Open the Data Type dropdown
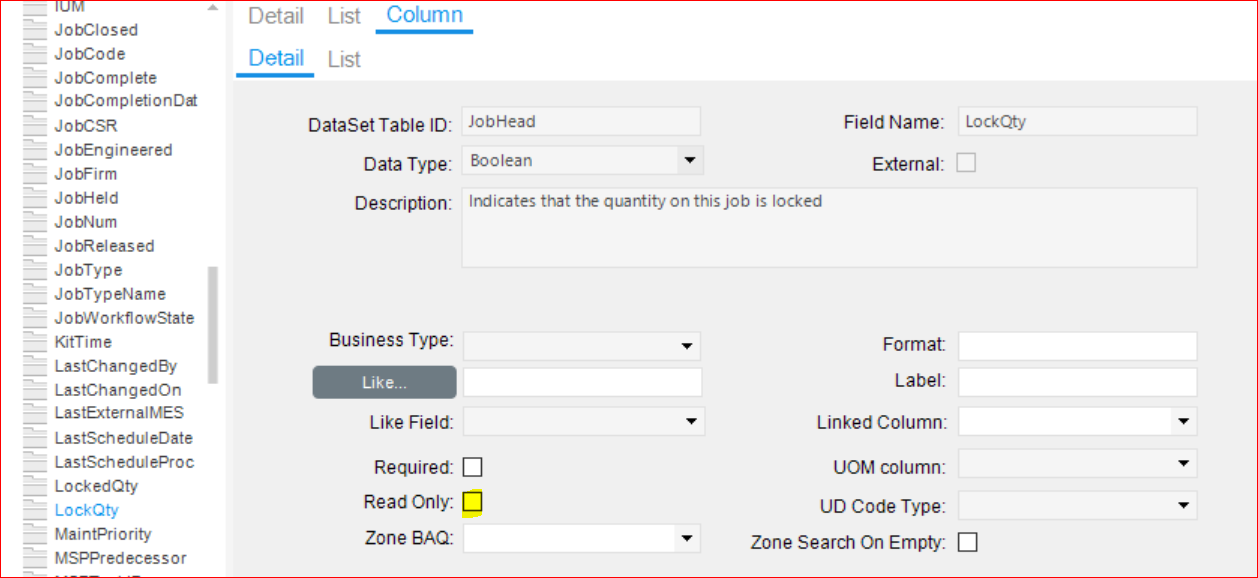The width and height of the screenshot is (1258, 578). pos(689,160)
